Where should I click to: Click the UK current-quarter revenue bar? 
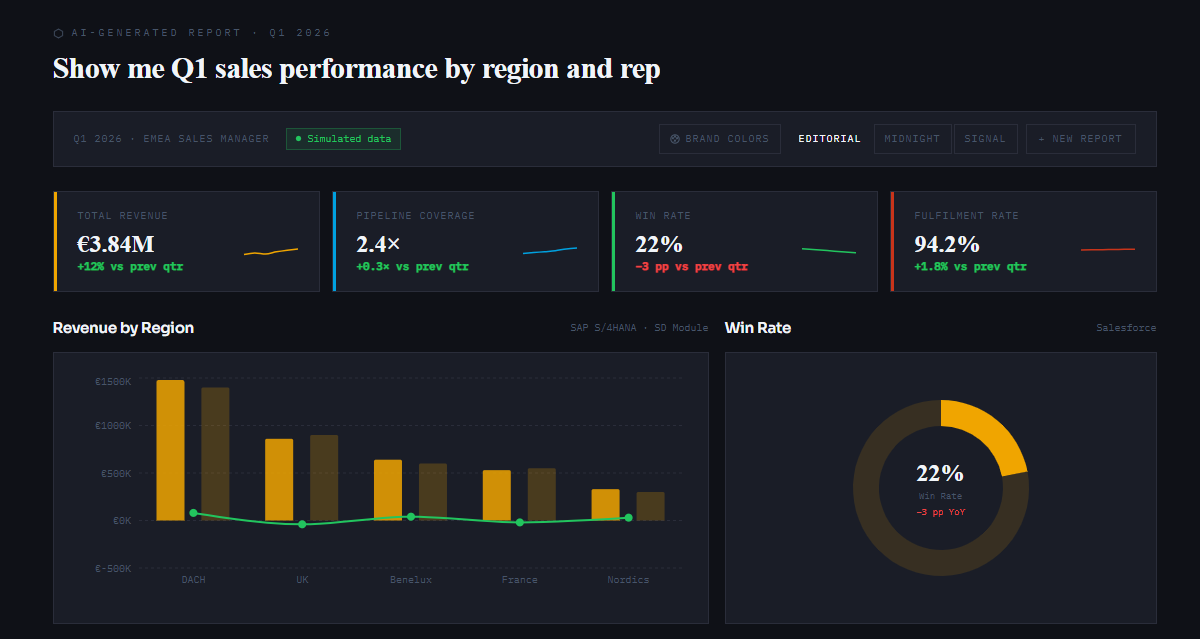(x=279, y=479)
